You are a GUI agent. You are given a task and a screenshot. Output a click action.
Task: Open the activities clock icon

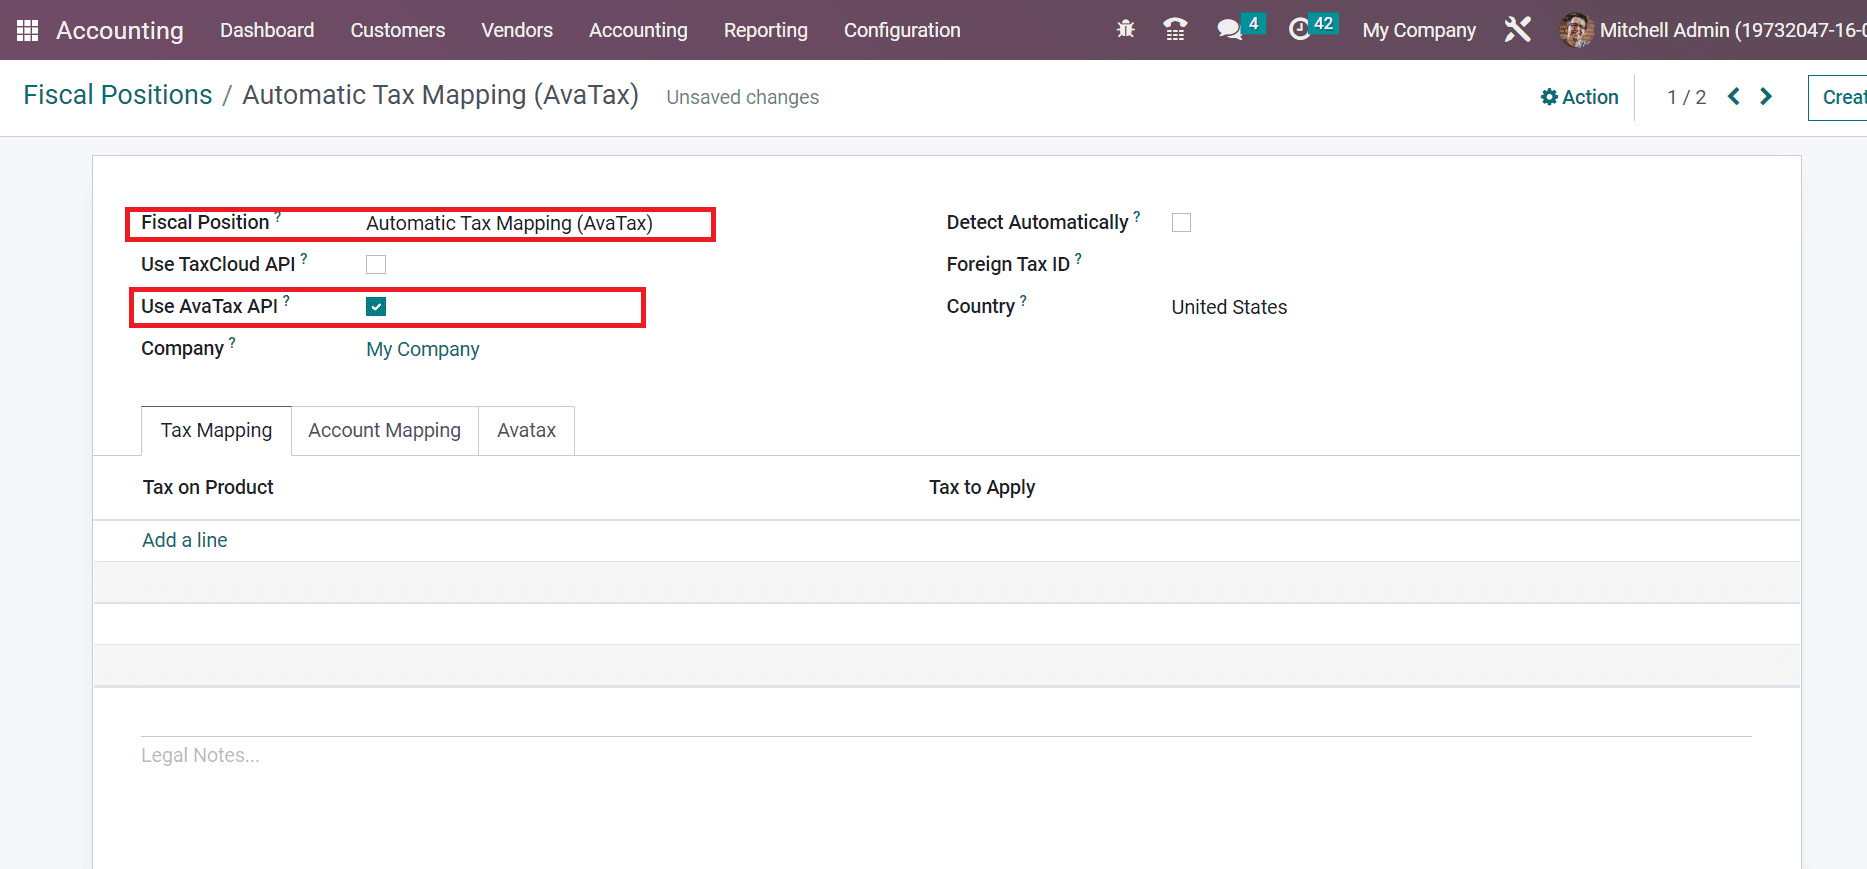(1299, 30)
